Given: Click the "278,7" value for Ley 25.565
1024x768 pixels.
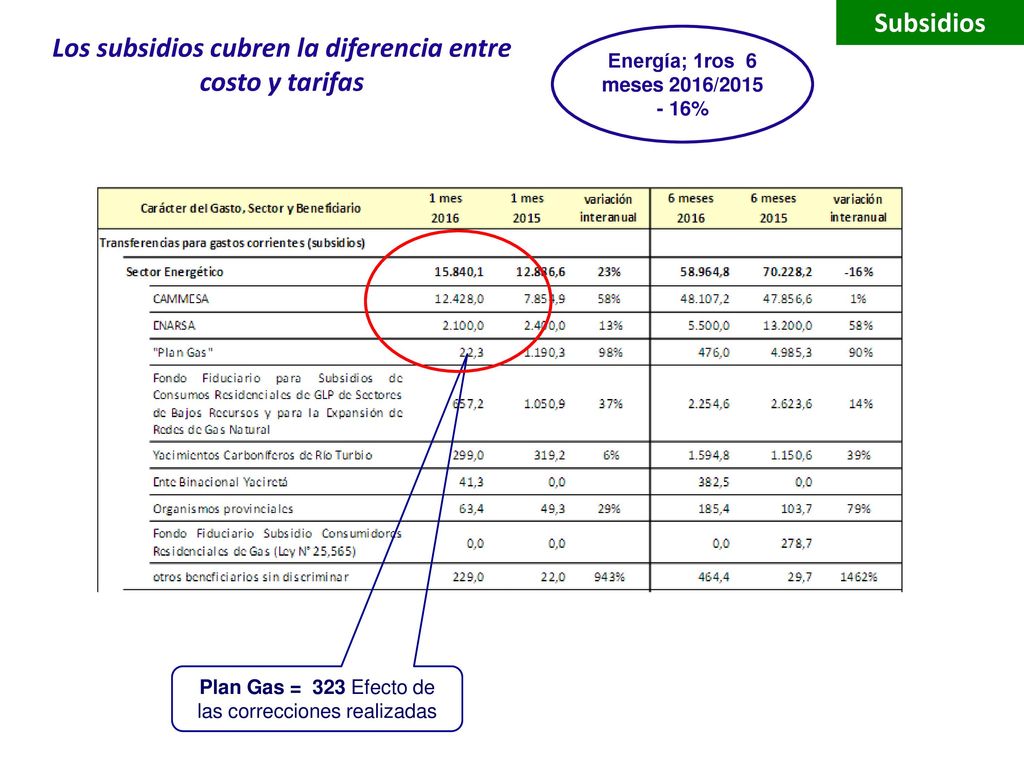Looking at the screenshot, I should coord(797,543).
